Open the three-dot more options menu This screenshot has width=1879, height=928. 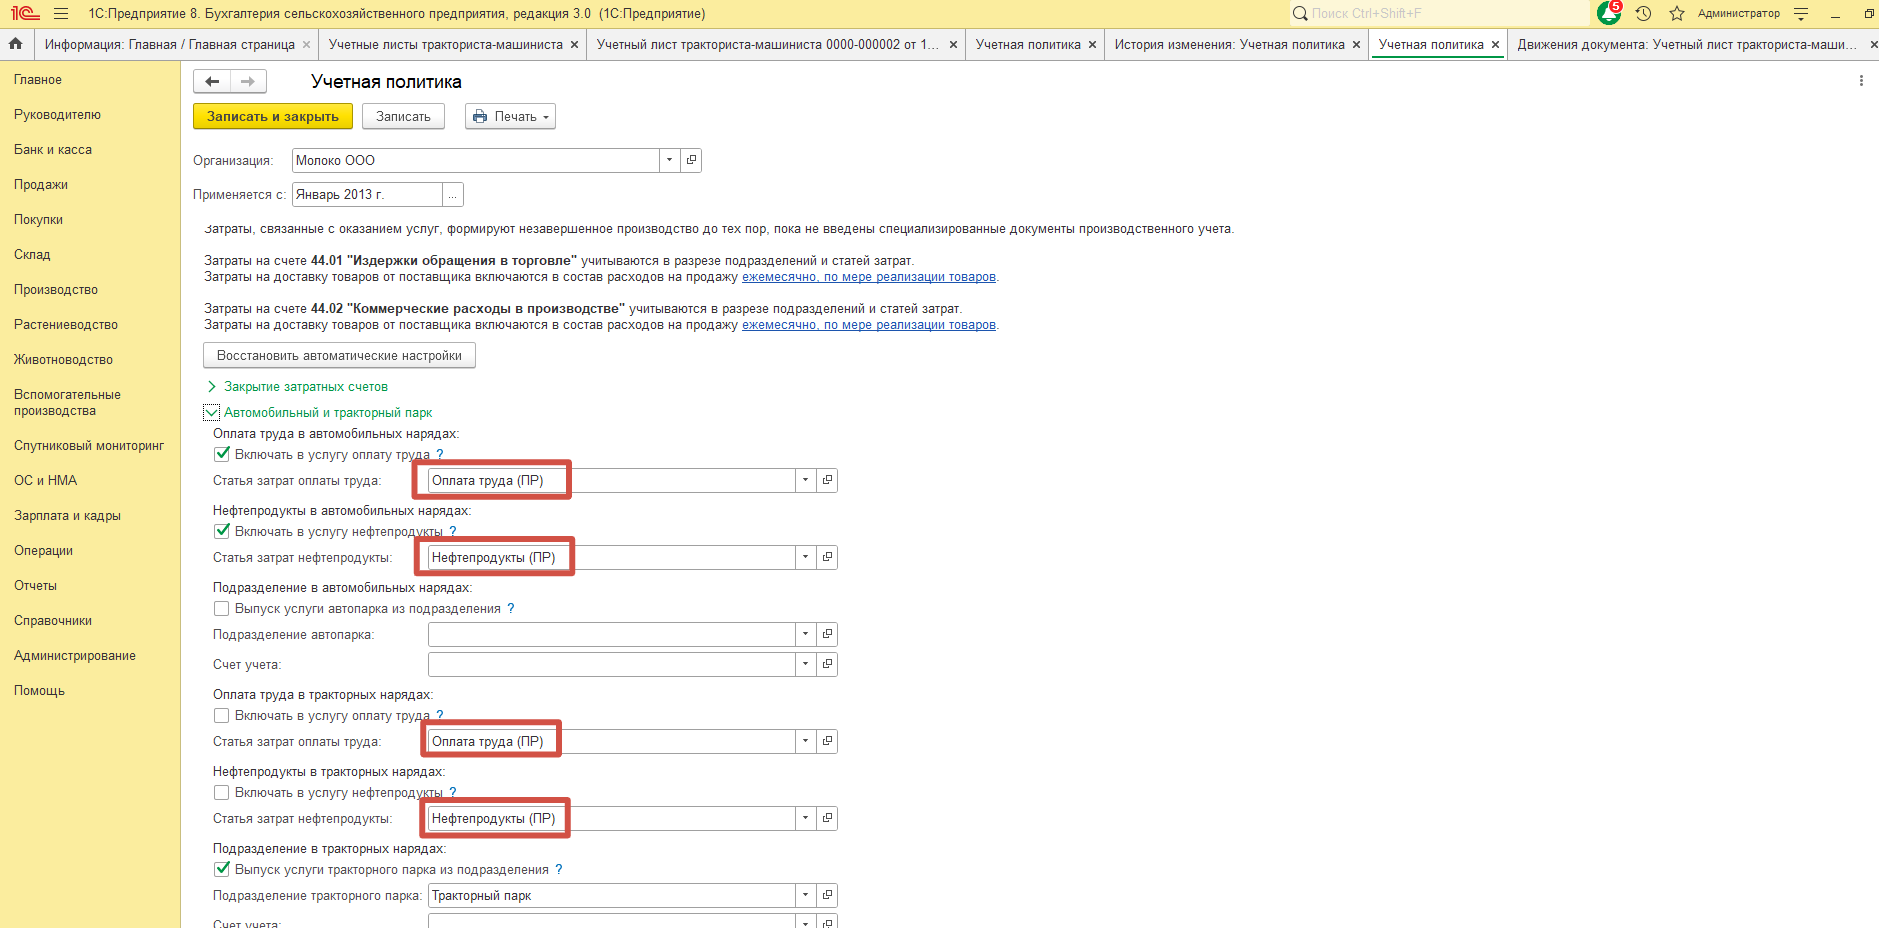pos(1861,81)
